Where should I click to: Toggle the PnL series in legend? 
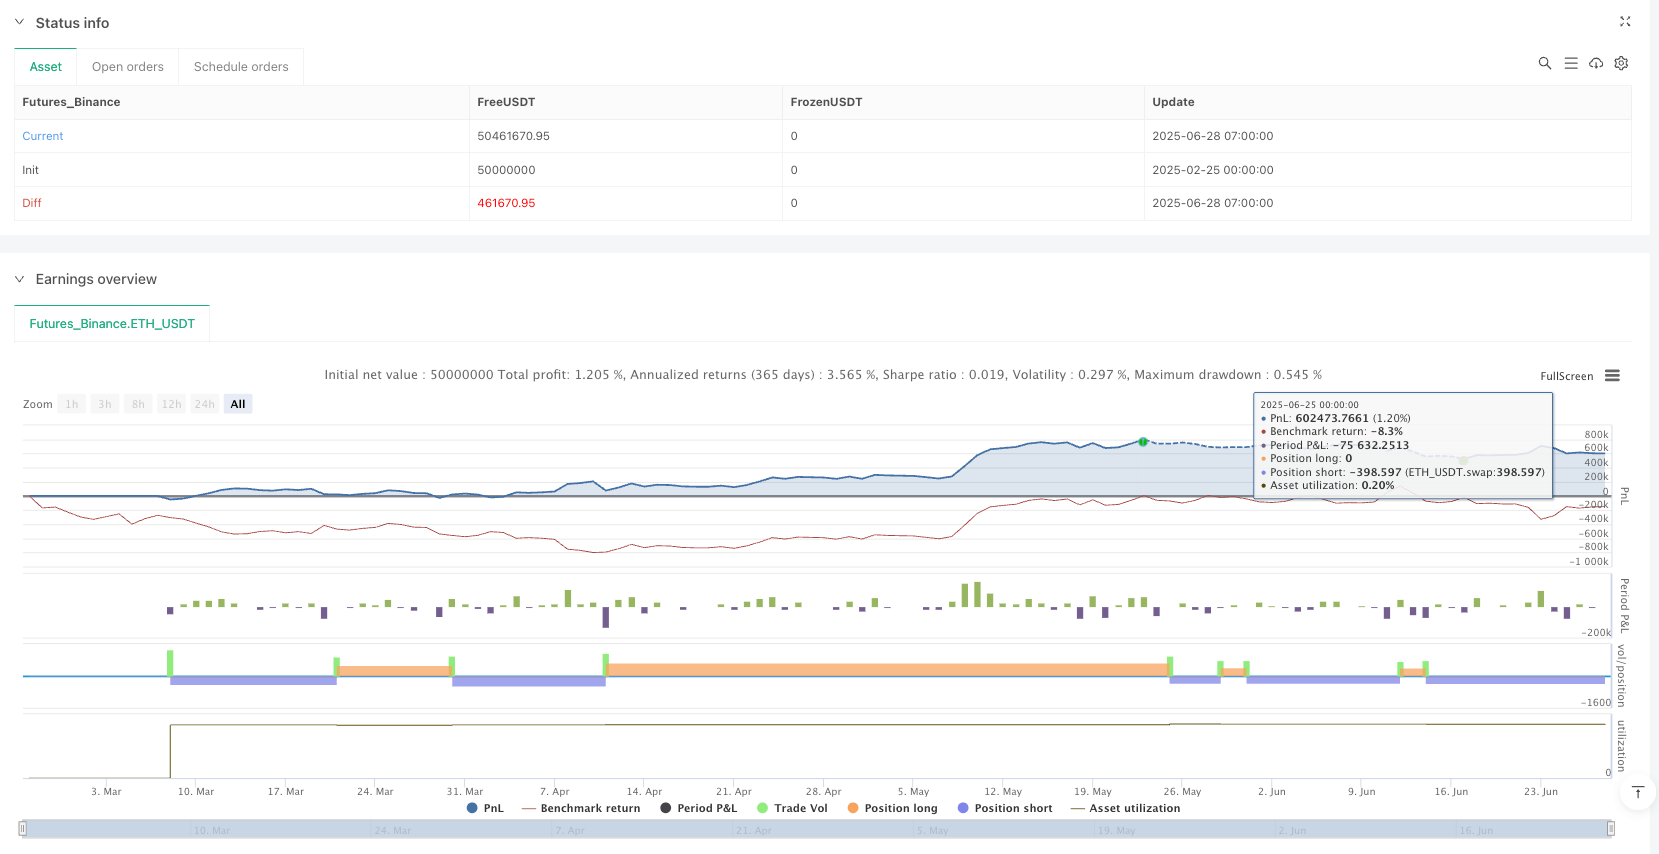485,808
